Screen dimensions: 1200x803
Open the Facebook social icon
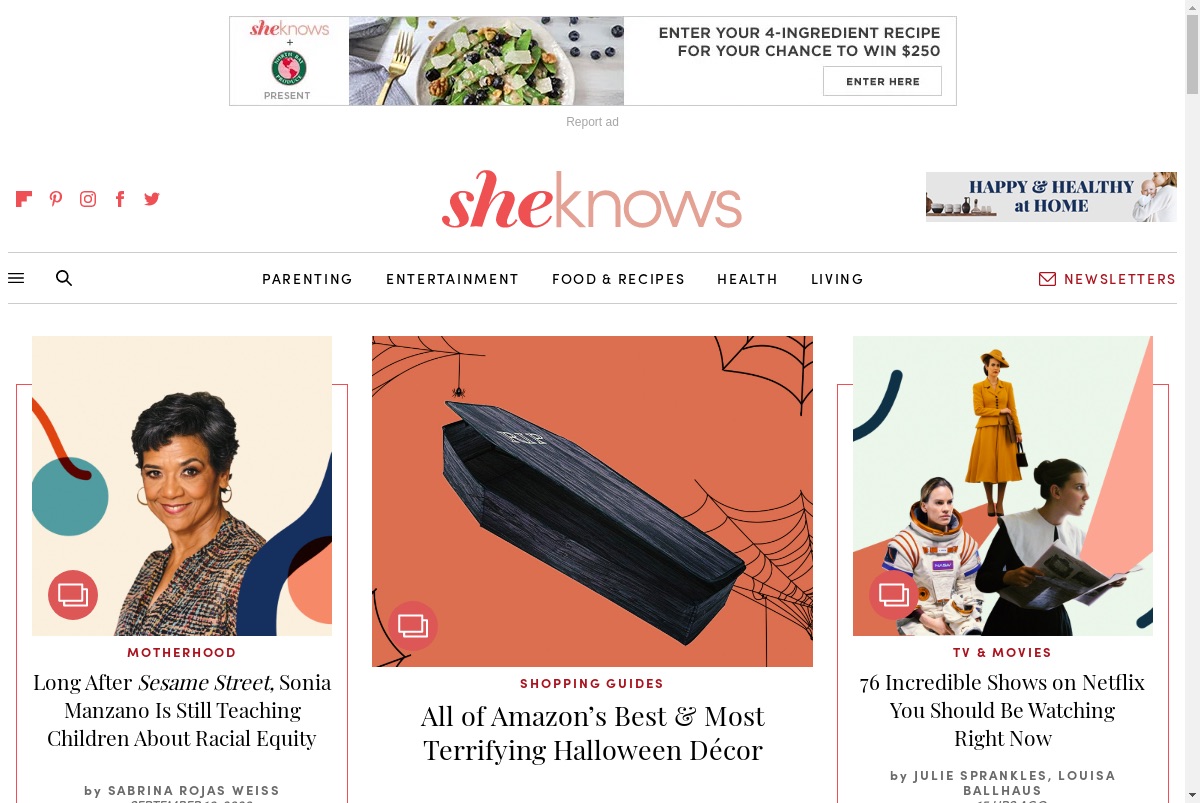(x=120, y=199)
